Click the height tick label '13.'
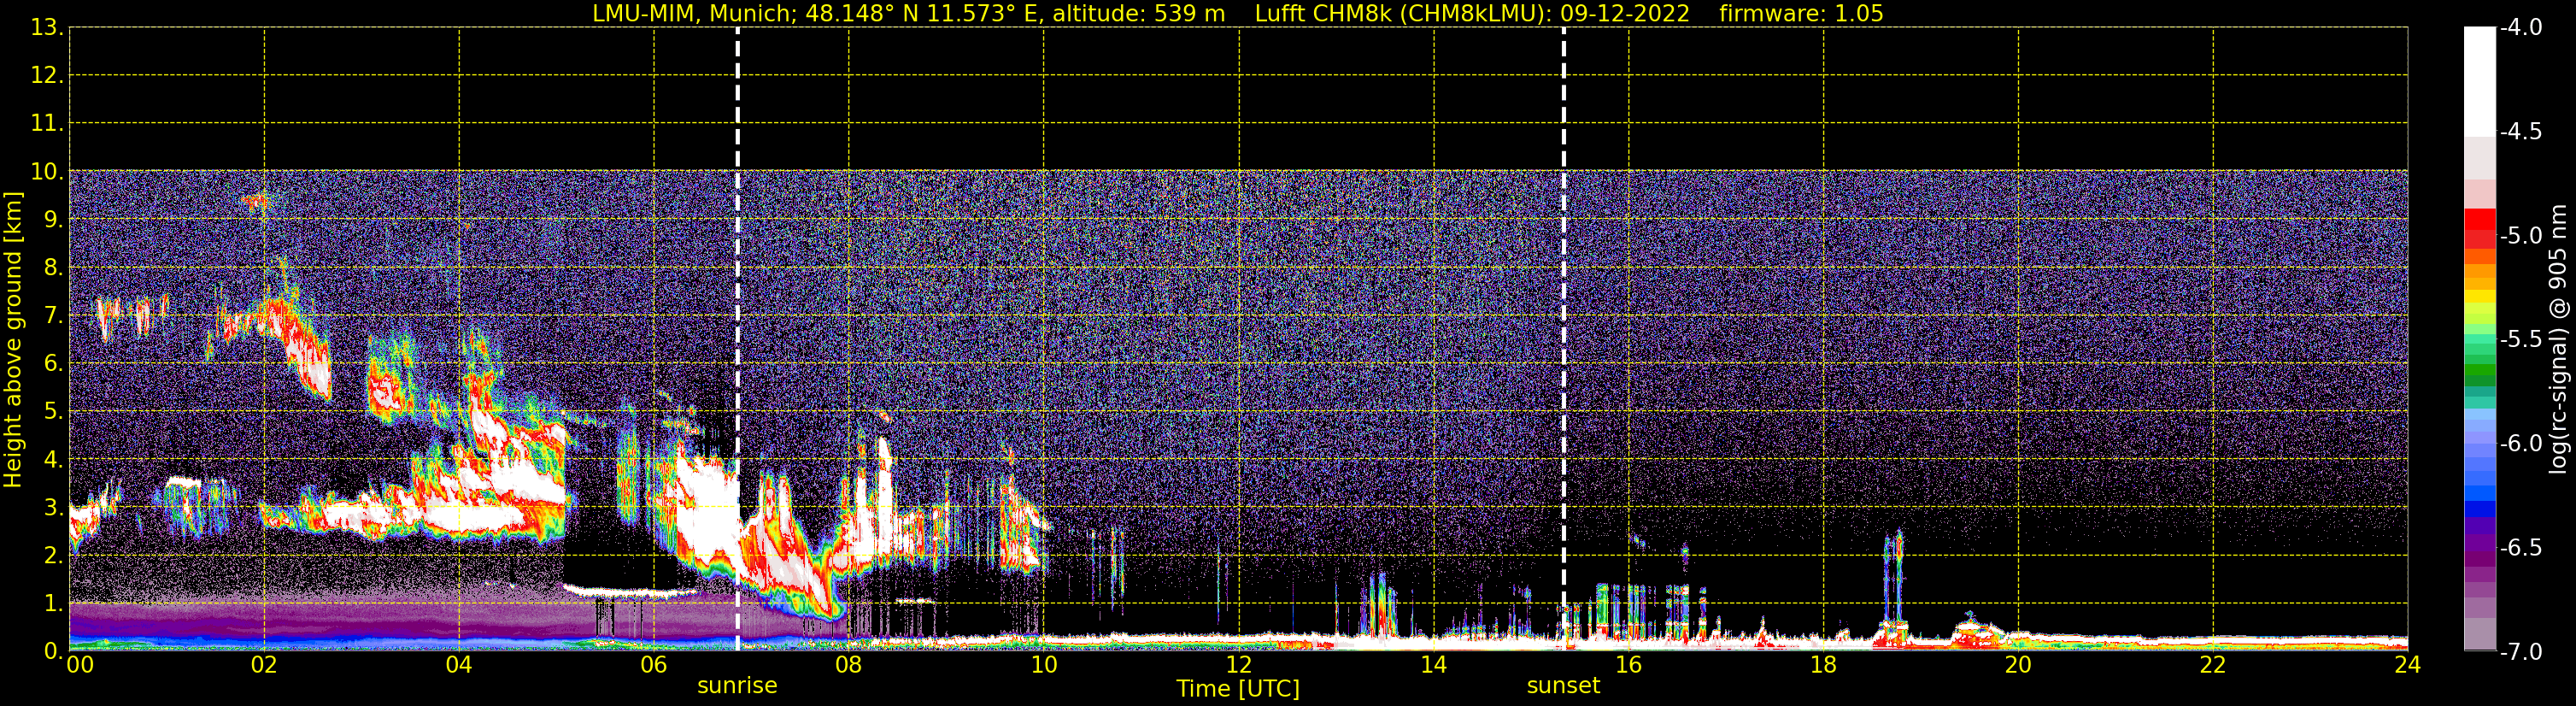 tap(47, 28)
